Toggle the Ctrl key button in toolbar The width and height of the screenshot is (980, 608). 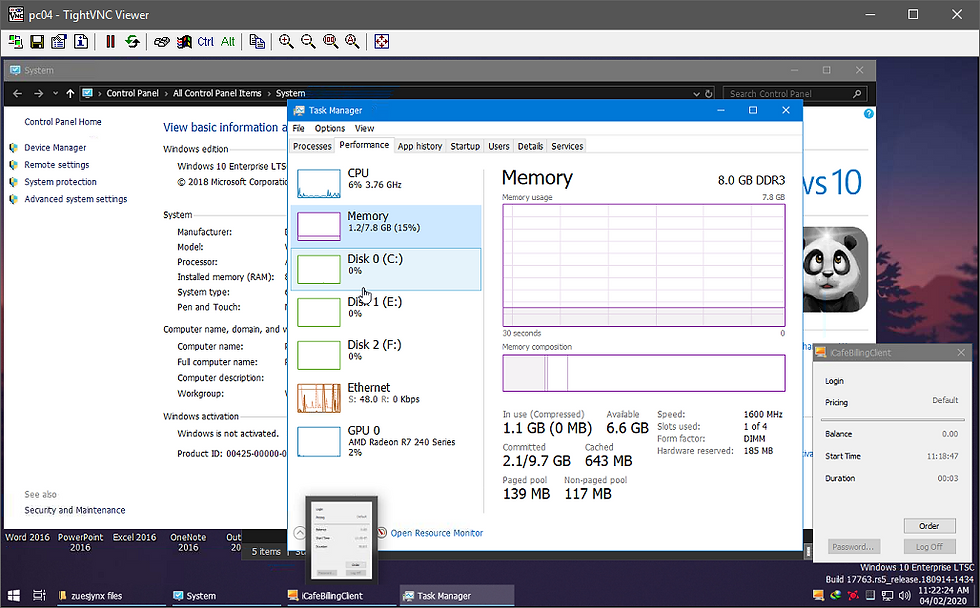pyautogui.click(x=206, y=42)
